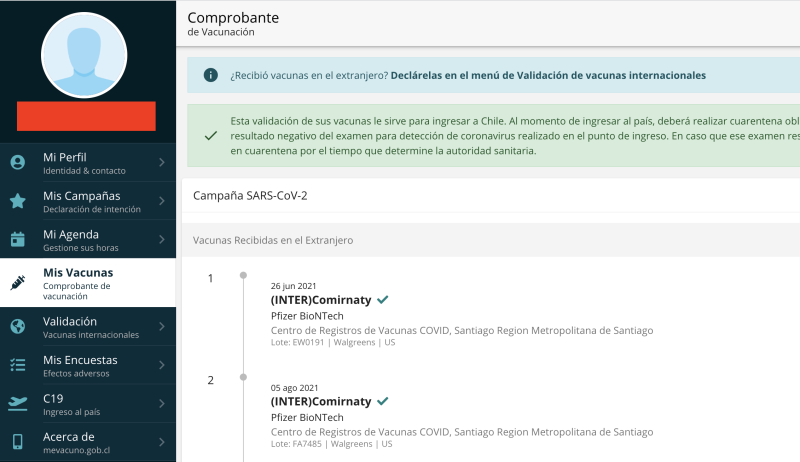Viewport: 800px width, 462px height.
Task: Click the Mis Vacunas syringe icon
Action: click(x=18, y=283)
